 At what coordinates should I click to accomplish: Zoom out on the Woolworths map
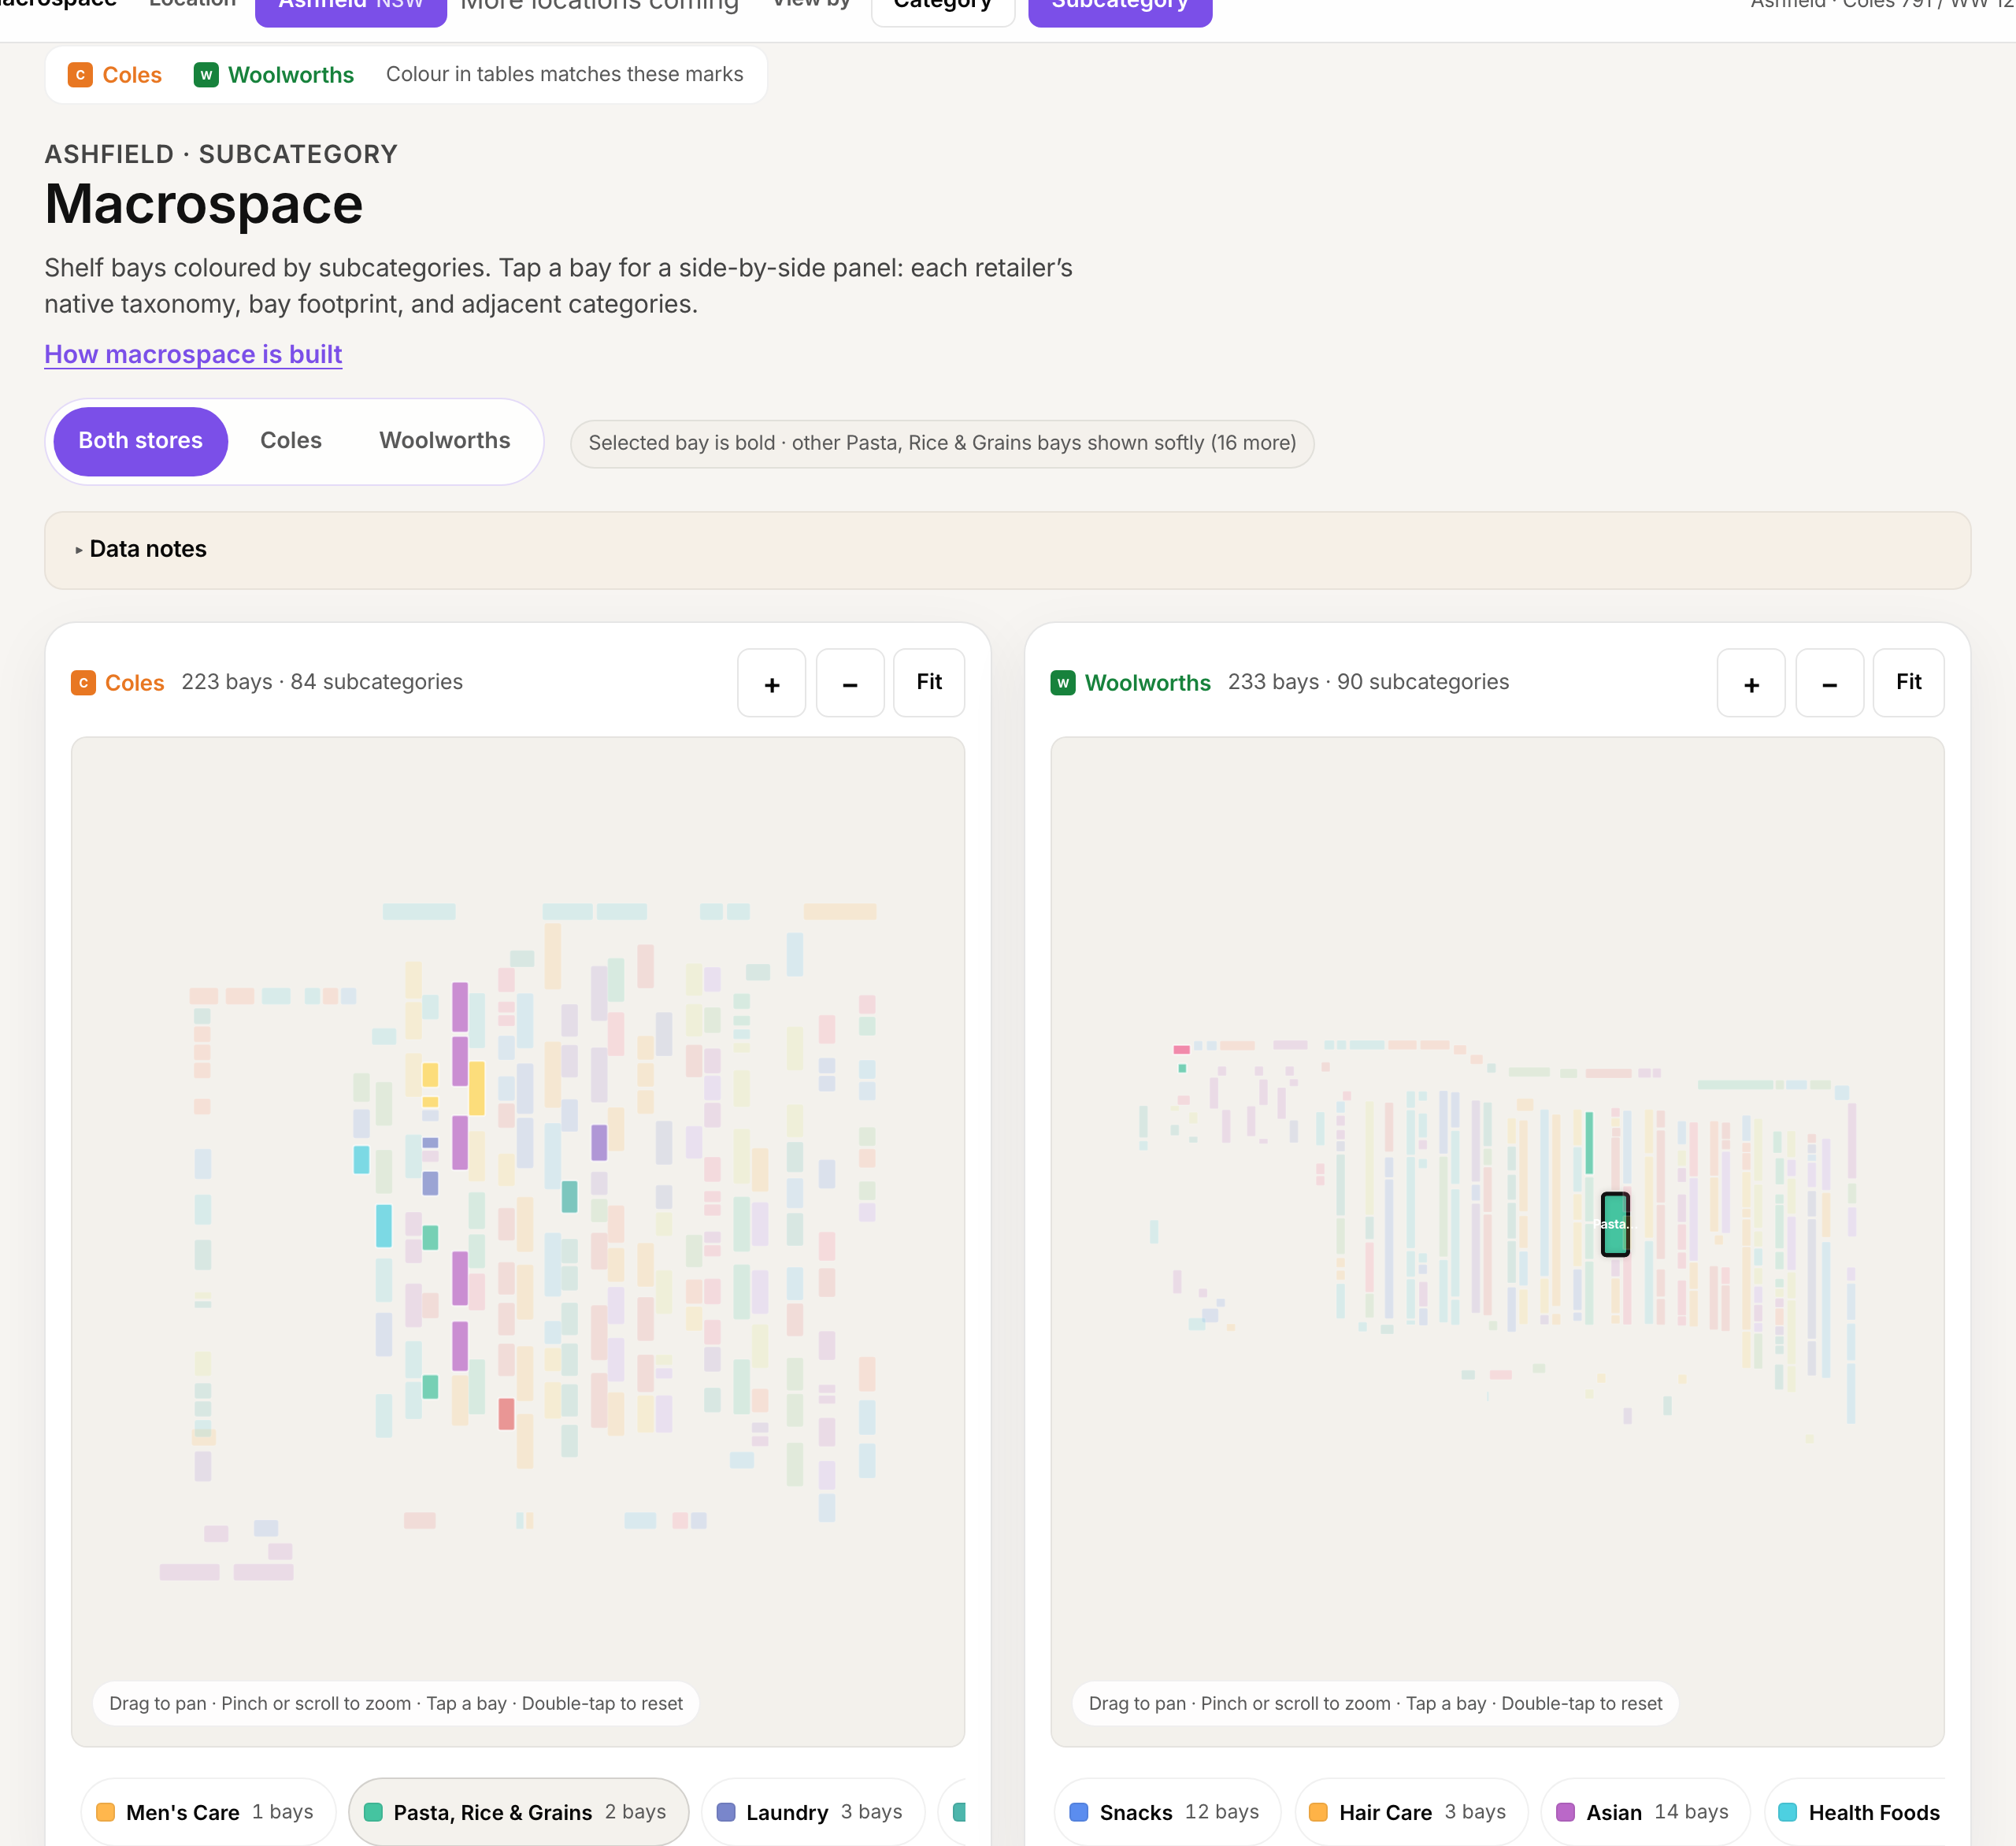tap(1830, 683)
